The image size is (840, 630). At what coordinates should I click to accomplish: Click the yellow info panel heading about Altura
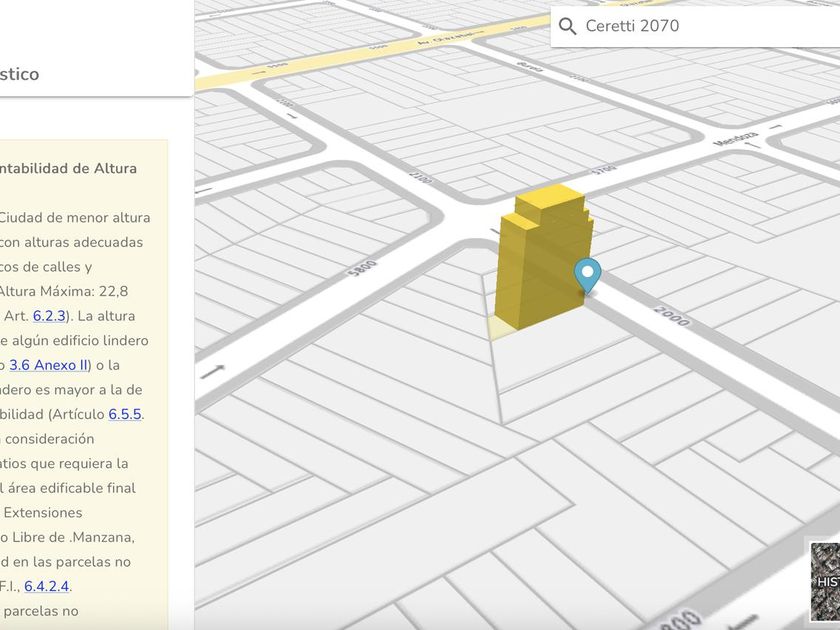point(69,168)
